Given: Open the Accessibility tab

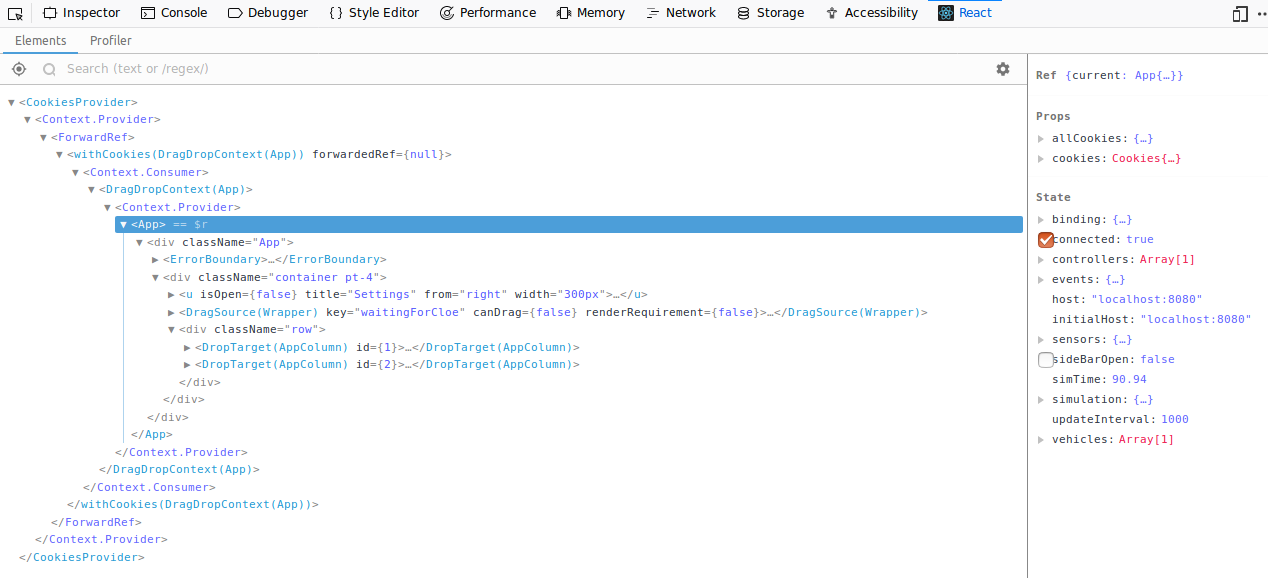Looking at the screenshot, I should (x=871, y=13).
